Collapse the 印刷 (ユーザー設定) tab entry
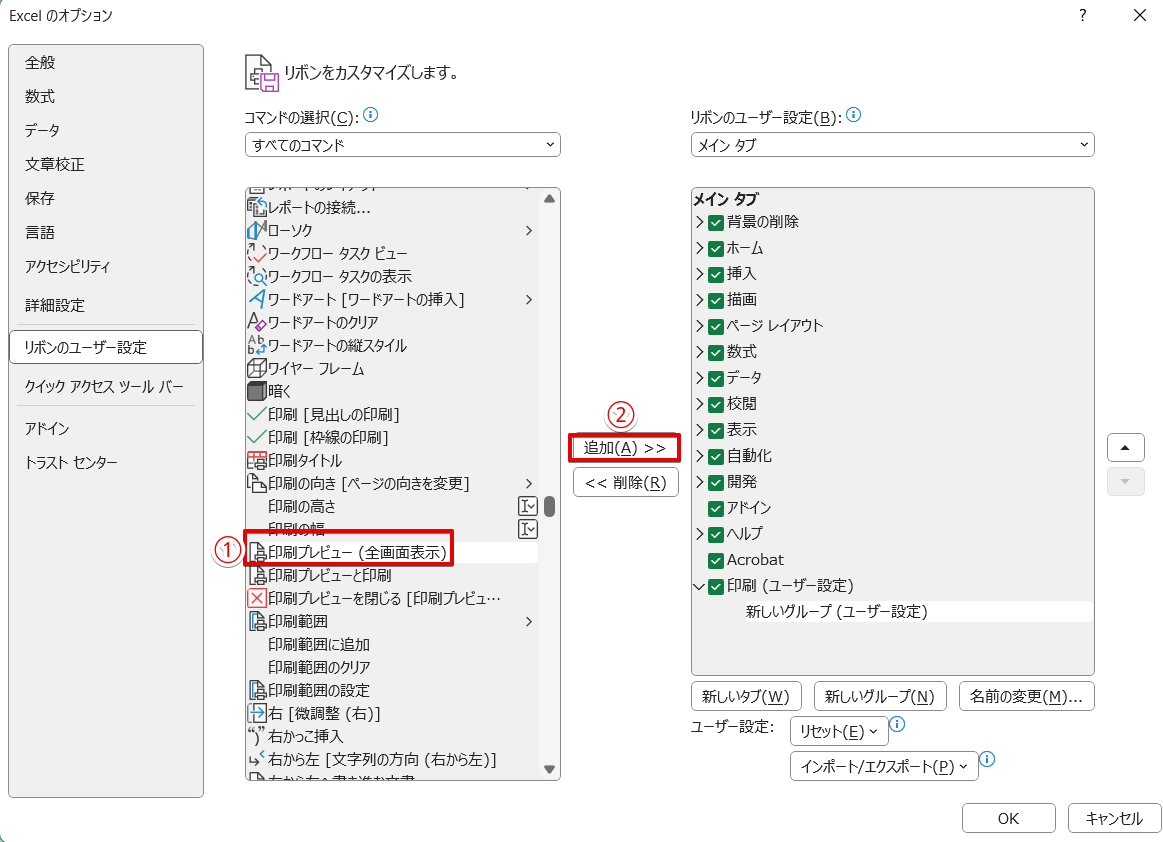This screenshot has width=1163, height=842. click(x=700, y=586)
